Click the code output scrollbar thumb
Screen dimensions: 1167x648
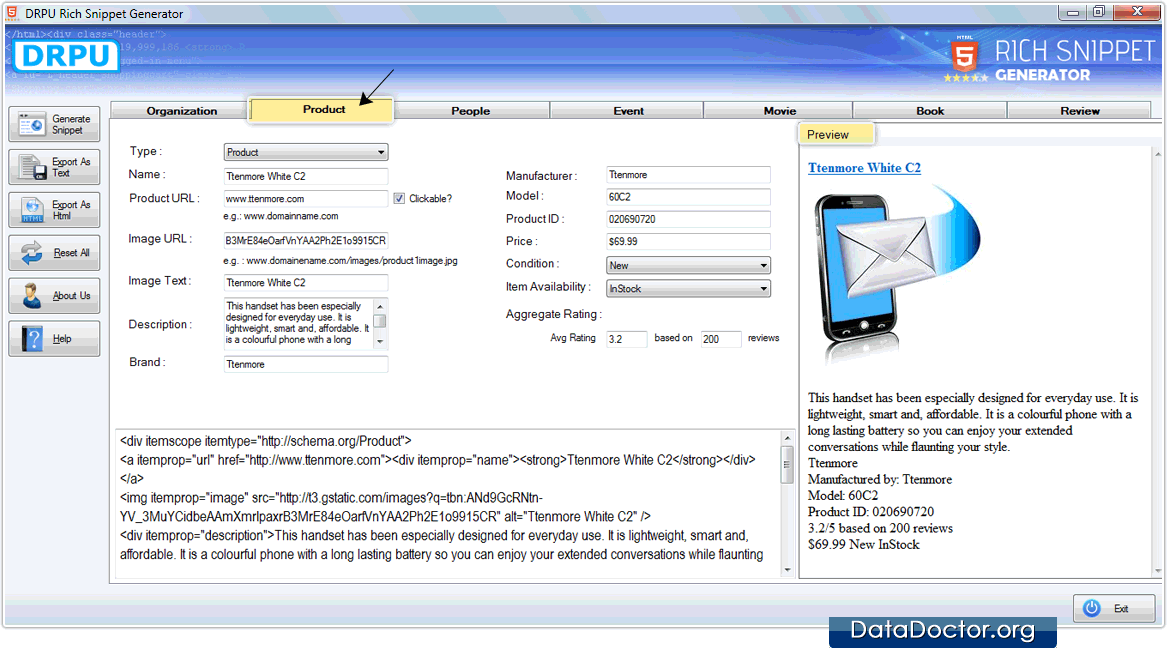(787, 465)
